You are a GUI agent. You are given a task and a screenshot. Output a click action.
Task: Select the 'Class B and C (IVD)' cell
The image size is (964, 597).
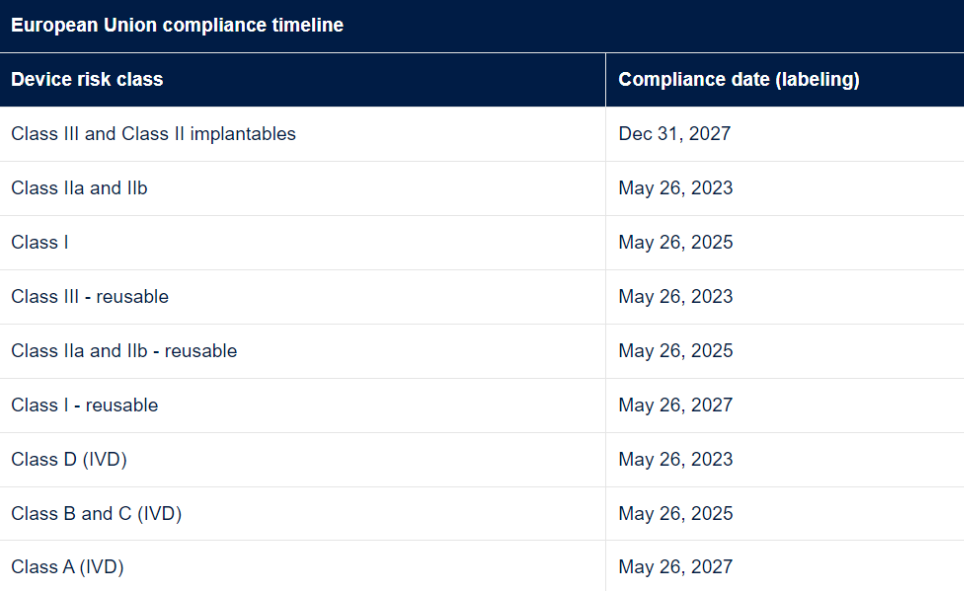[x=96, y=514]
